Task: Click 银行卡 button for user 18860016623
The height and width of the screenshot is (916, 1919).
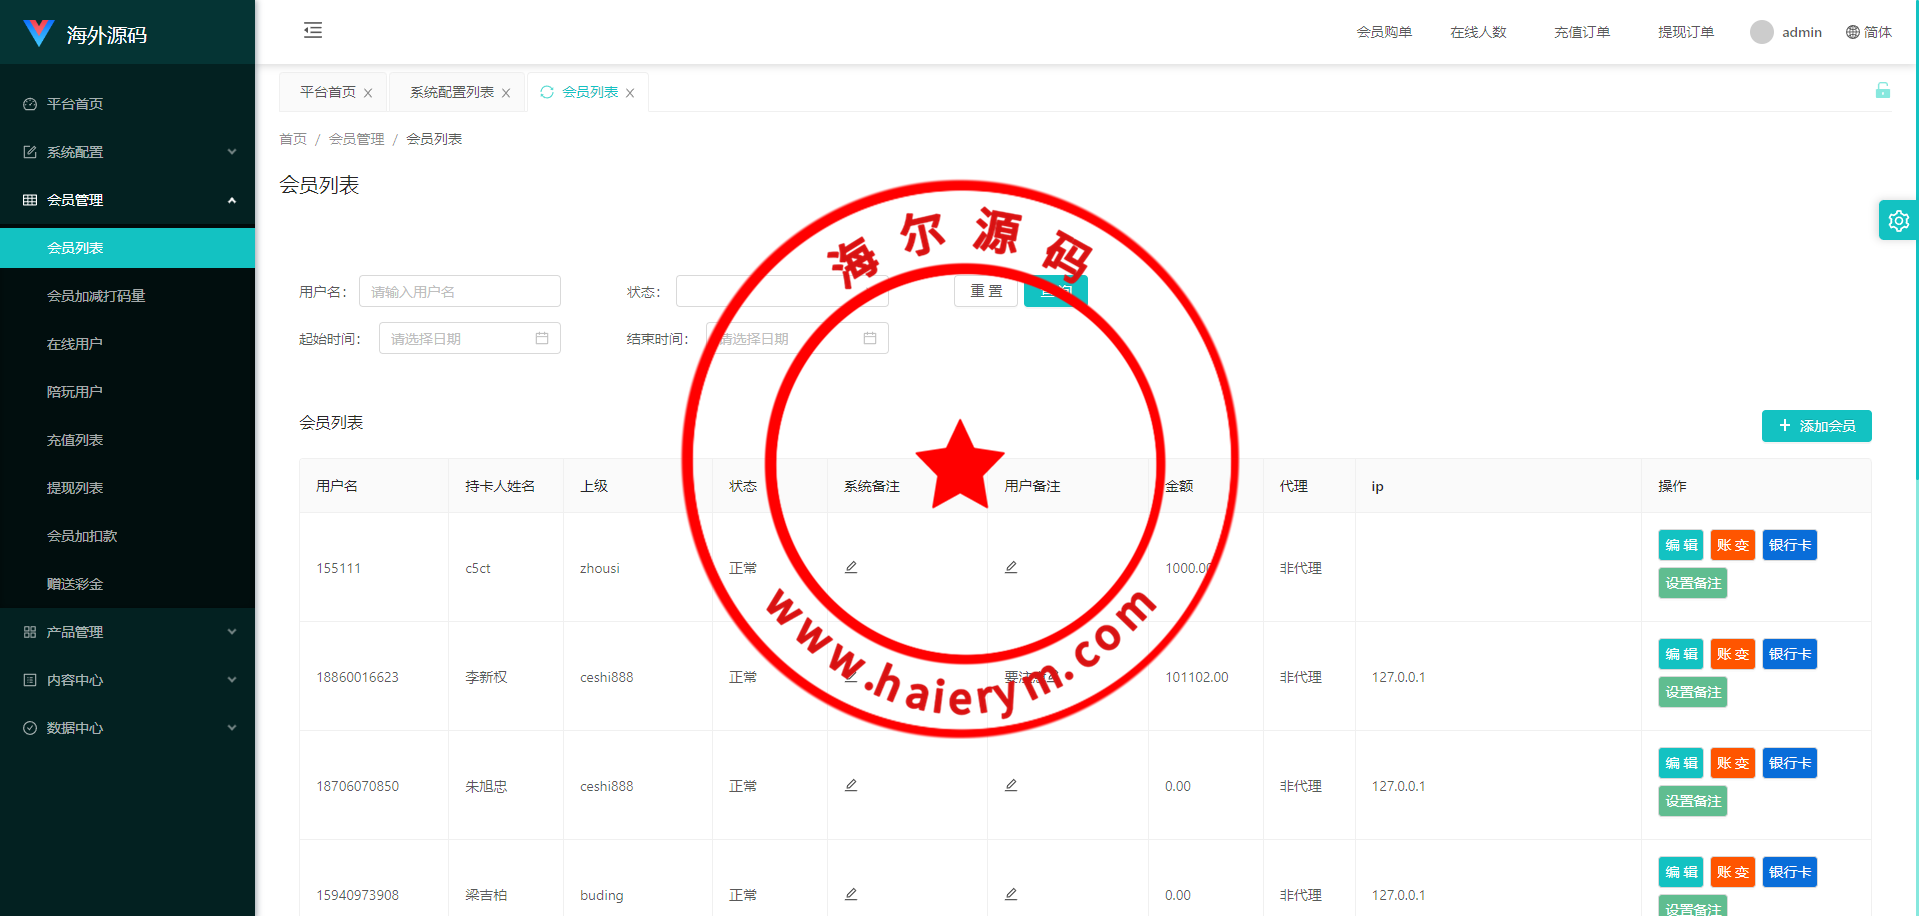Action: coord(1789,654)
